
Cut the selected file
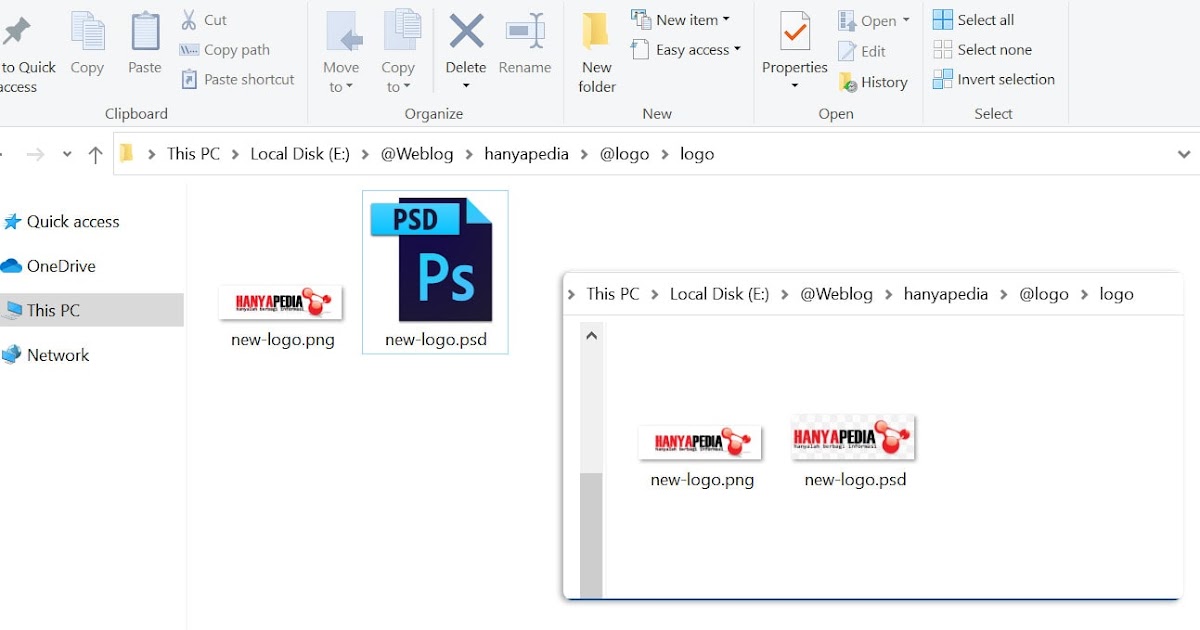click(204, 20)
